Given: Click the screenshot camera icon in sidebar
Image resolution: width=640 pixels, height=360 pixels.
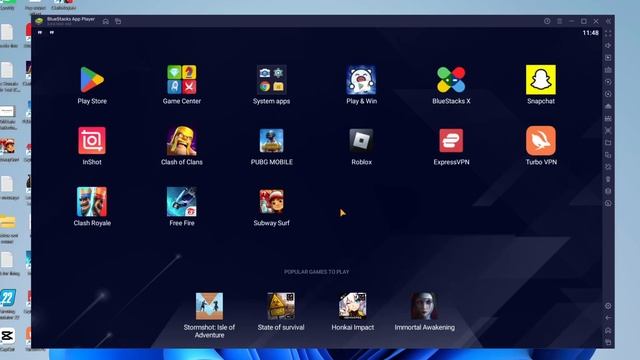Looking at the screenshot, I should pos(608,70).
